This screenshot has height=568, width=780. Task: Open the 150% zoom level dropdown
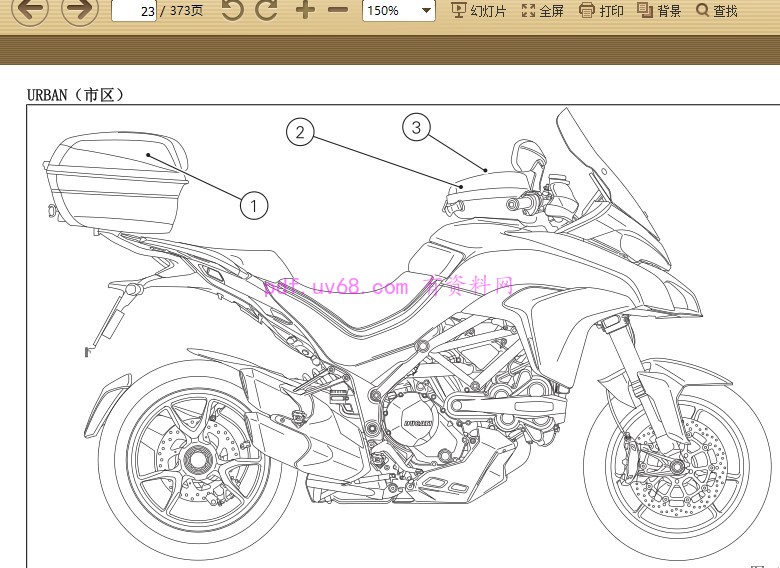pos(398,11)
